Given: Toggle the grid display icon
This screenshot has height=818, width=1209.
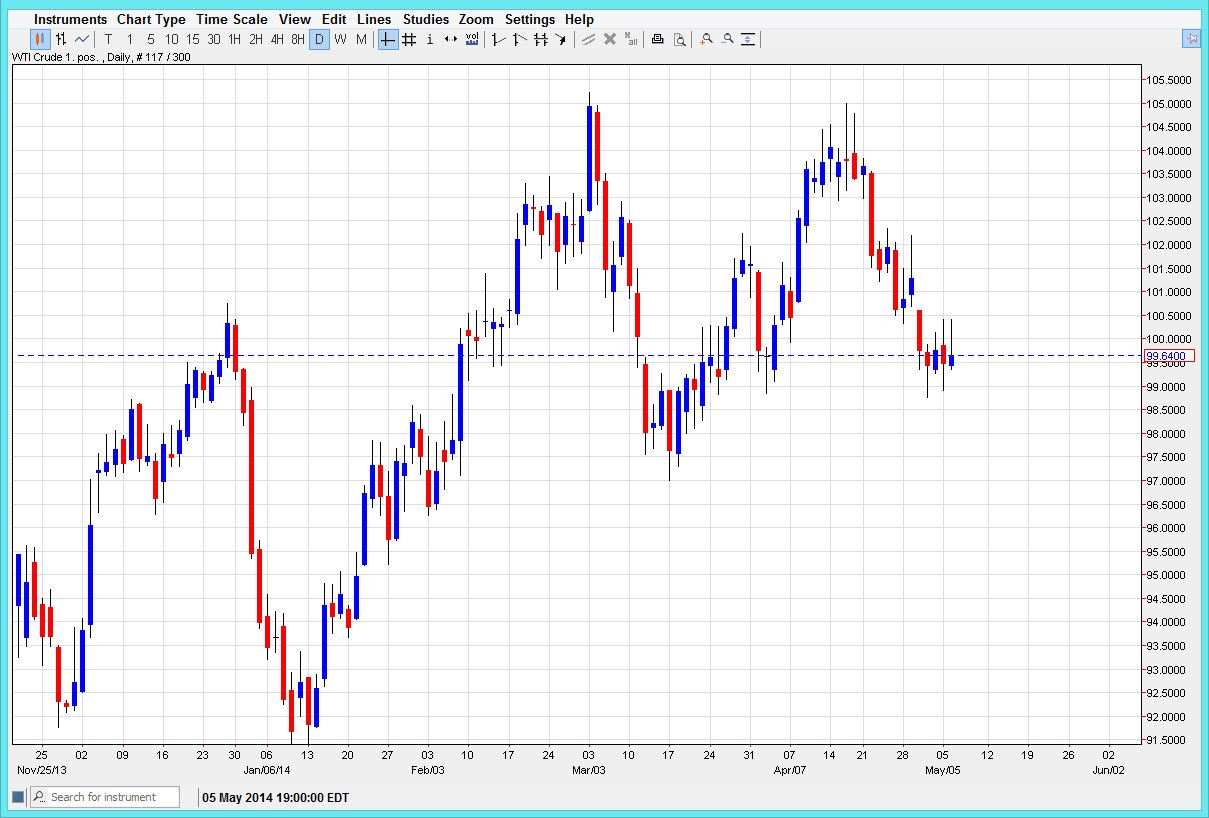Looking at the screenshot, I should point(409,39).
